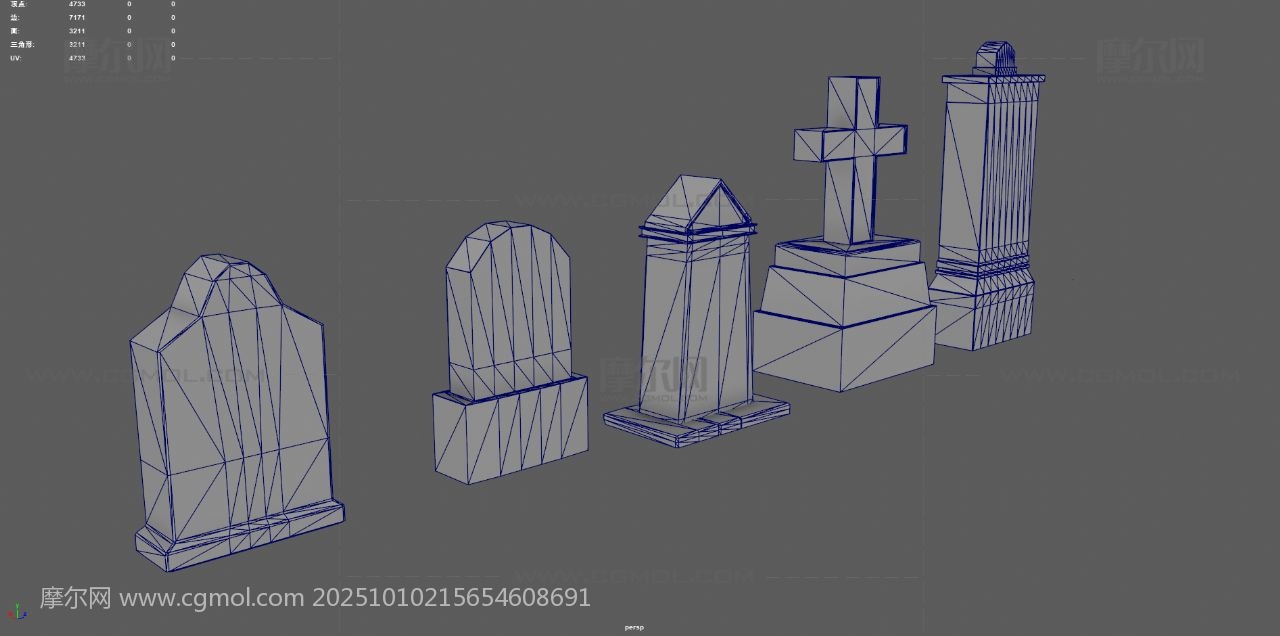
Task: Click the flat slab under the peaked-roof tombstone
Action: pos(696,418)
